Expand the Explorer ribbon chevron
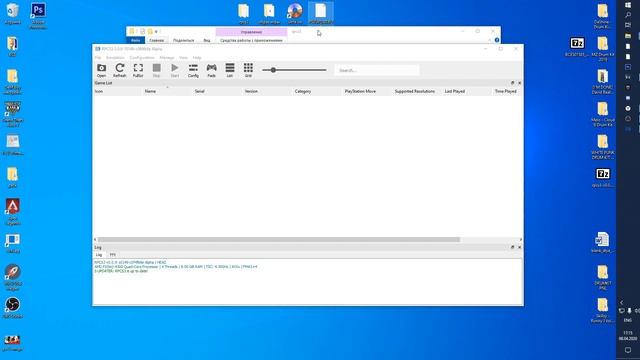 [489, 40]
